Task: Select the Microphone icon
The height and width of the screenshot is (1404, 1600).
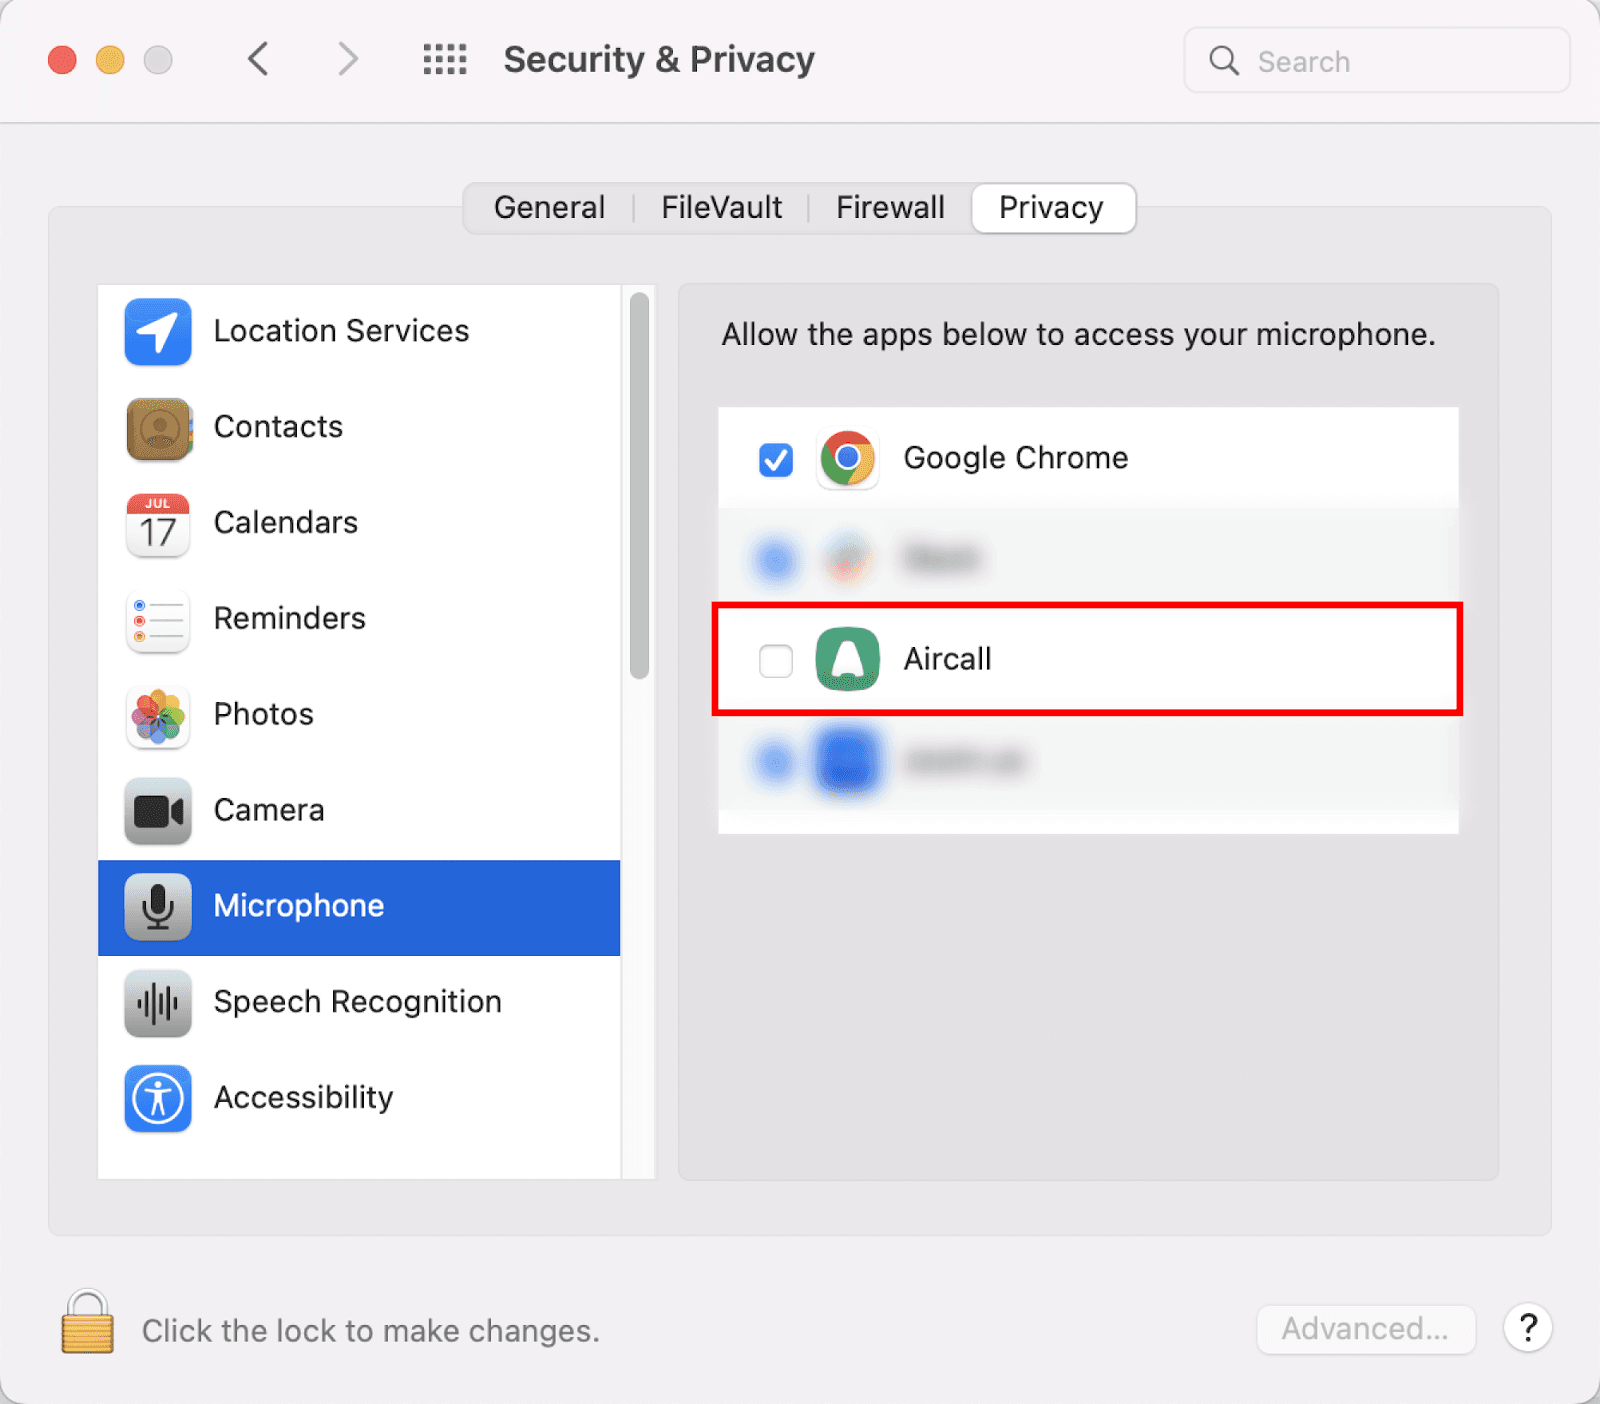Action: point(157,907)
